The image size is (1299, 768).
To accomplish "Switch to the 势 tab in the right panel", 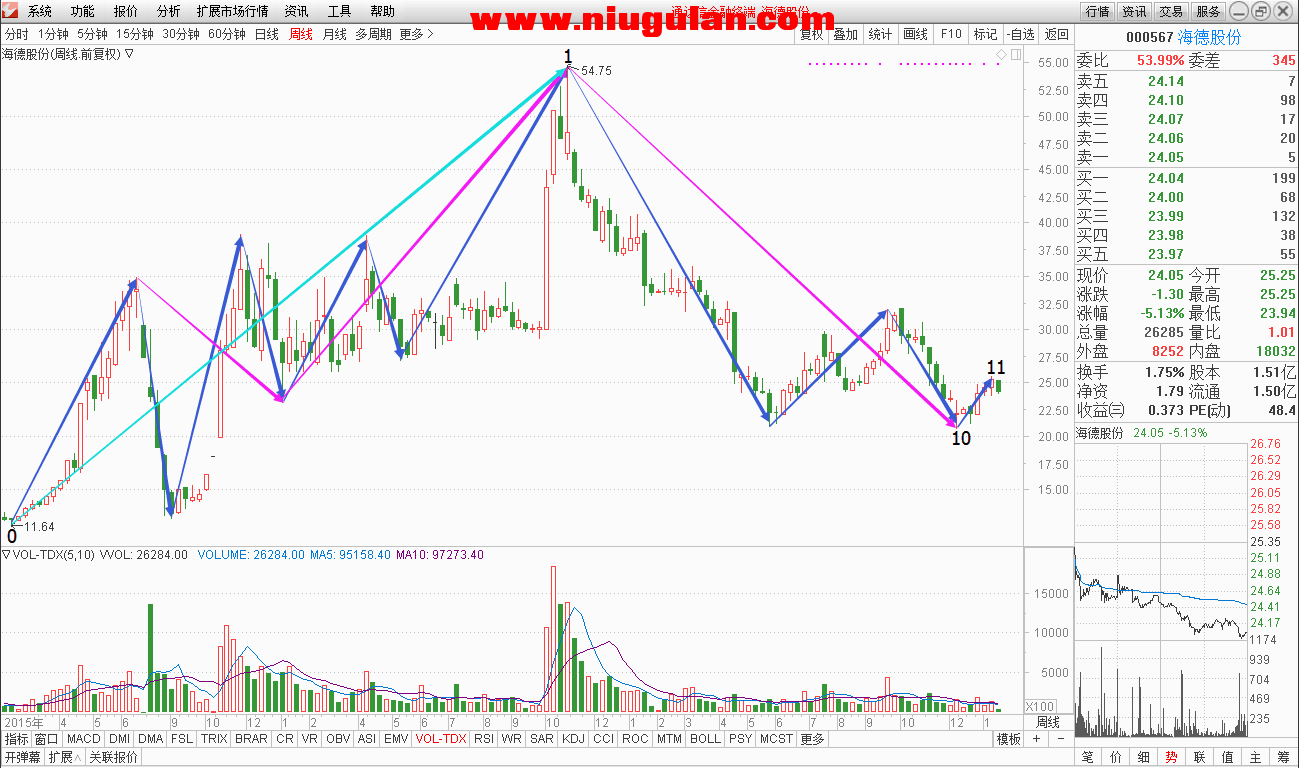I will (x=1171, y=757).
